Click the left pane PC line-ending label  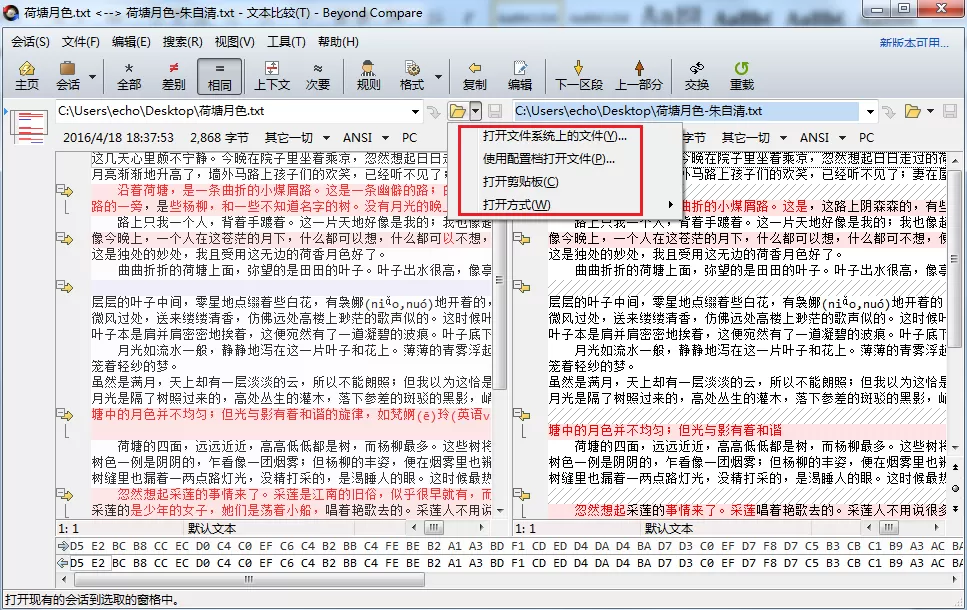pos(409,138)
